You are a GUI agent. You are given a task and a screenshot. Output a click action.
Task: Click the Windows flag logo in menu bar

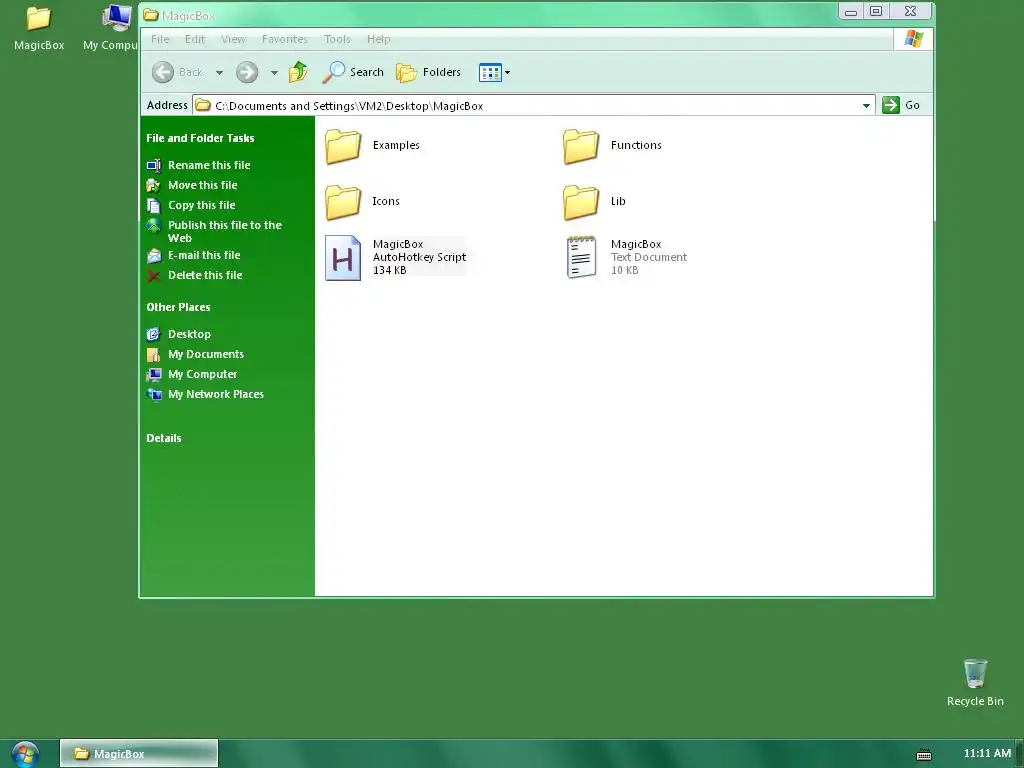(x=913, y=39)
